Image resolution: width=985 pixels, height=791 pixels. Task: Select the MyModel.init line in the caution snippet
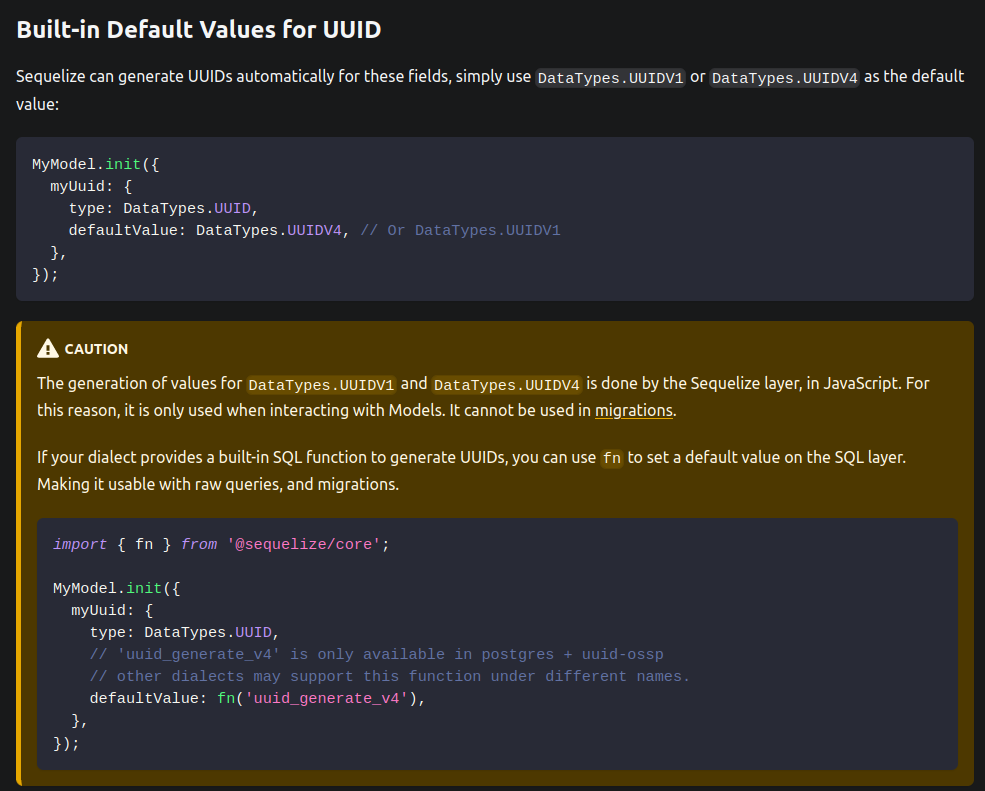117,588
